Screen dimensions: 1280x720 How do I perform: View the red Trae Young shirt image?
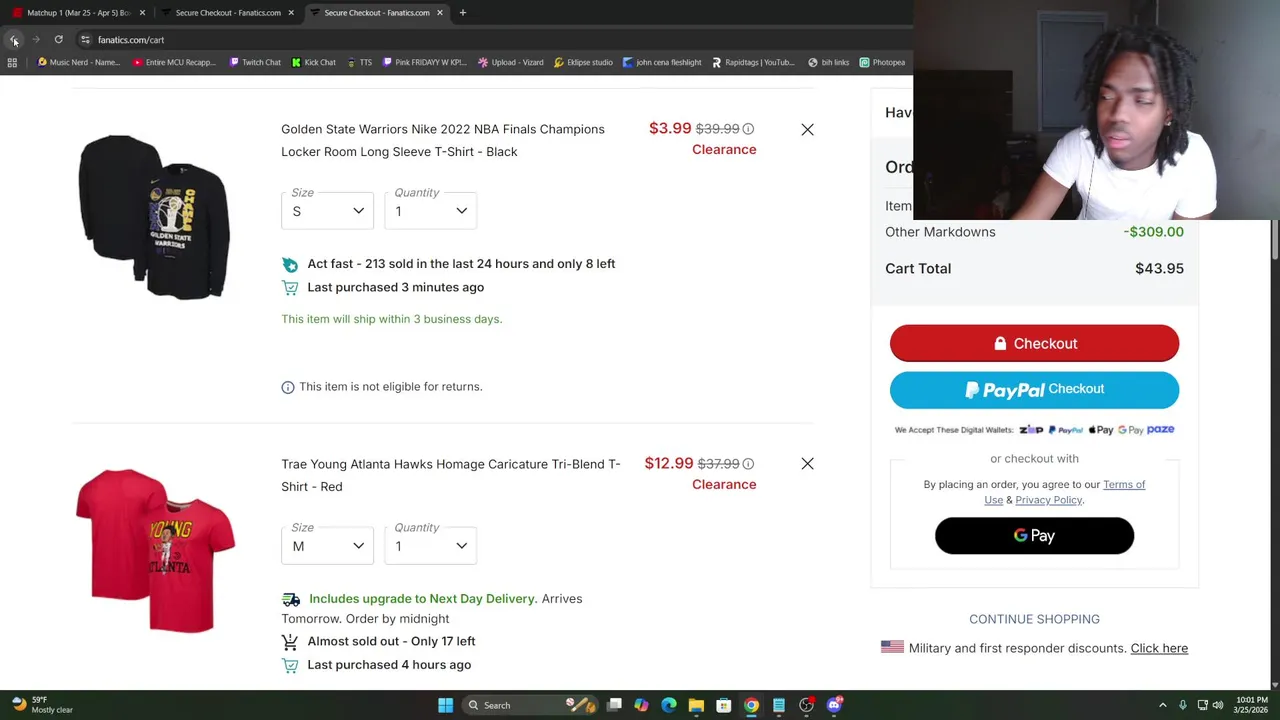[155, 551]
